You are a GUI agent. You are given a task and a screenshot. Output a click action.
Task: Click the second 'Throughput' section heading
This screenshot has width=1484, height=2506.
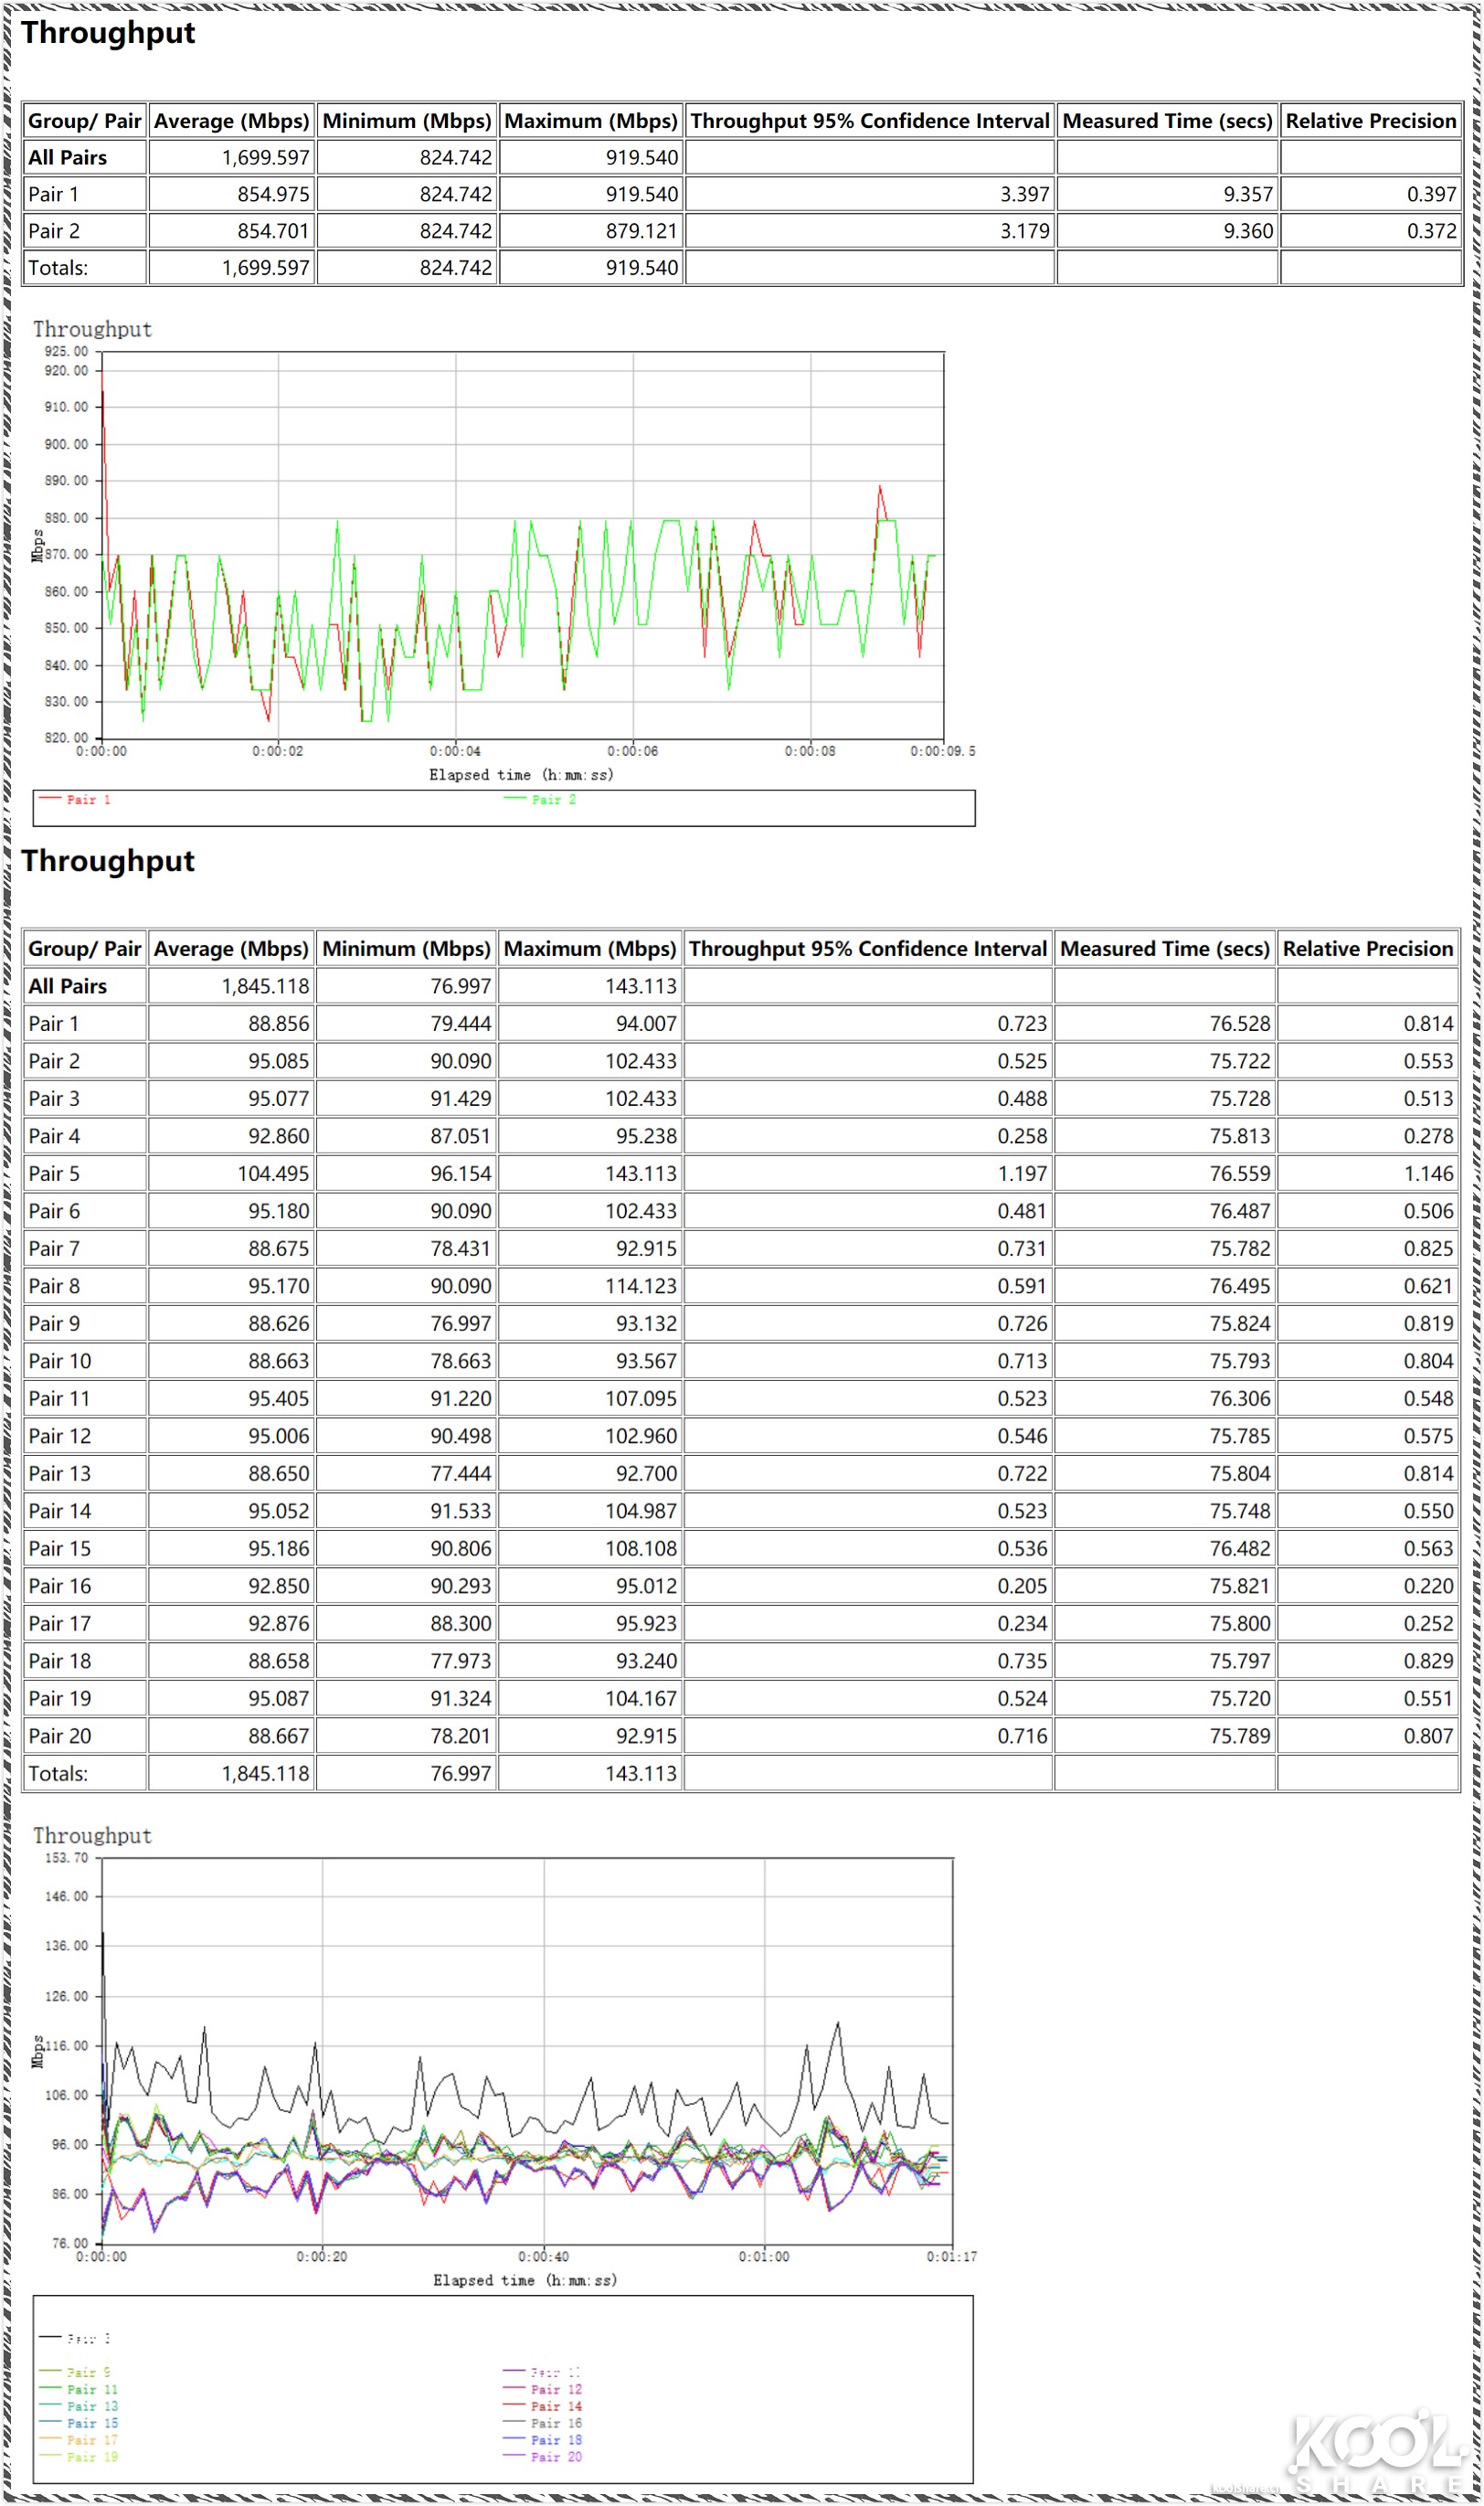coord(108,861)
